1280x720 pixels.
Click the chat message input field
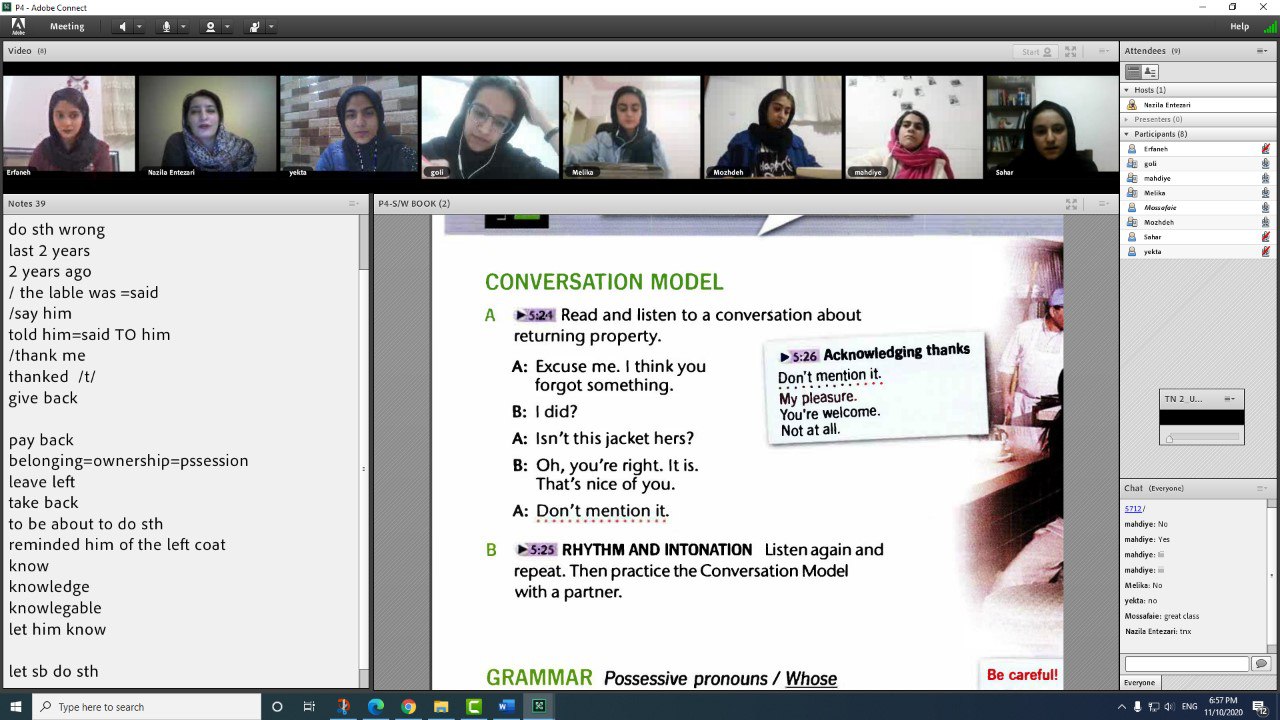click(1186, 664)
